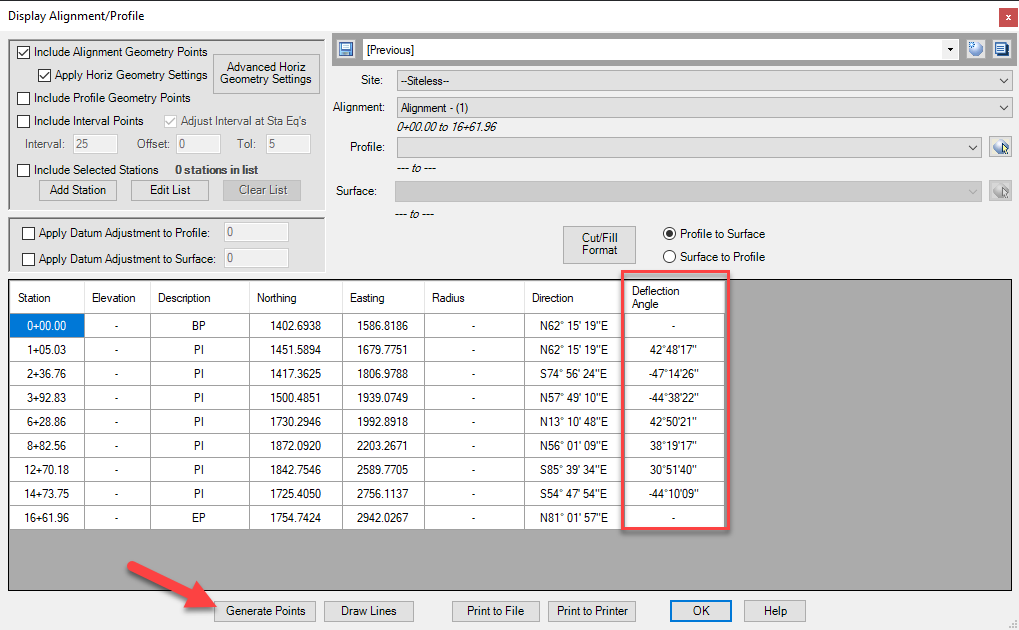Expand the Alignment dropdown list
Viewport: 1019px width, 630px height.
tap(1005, 107)
